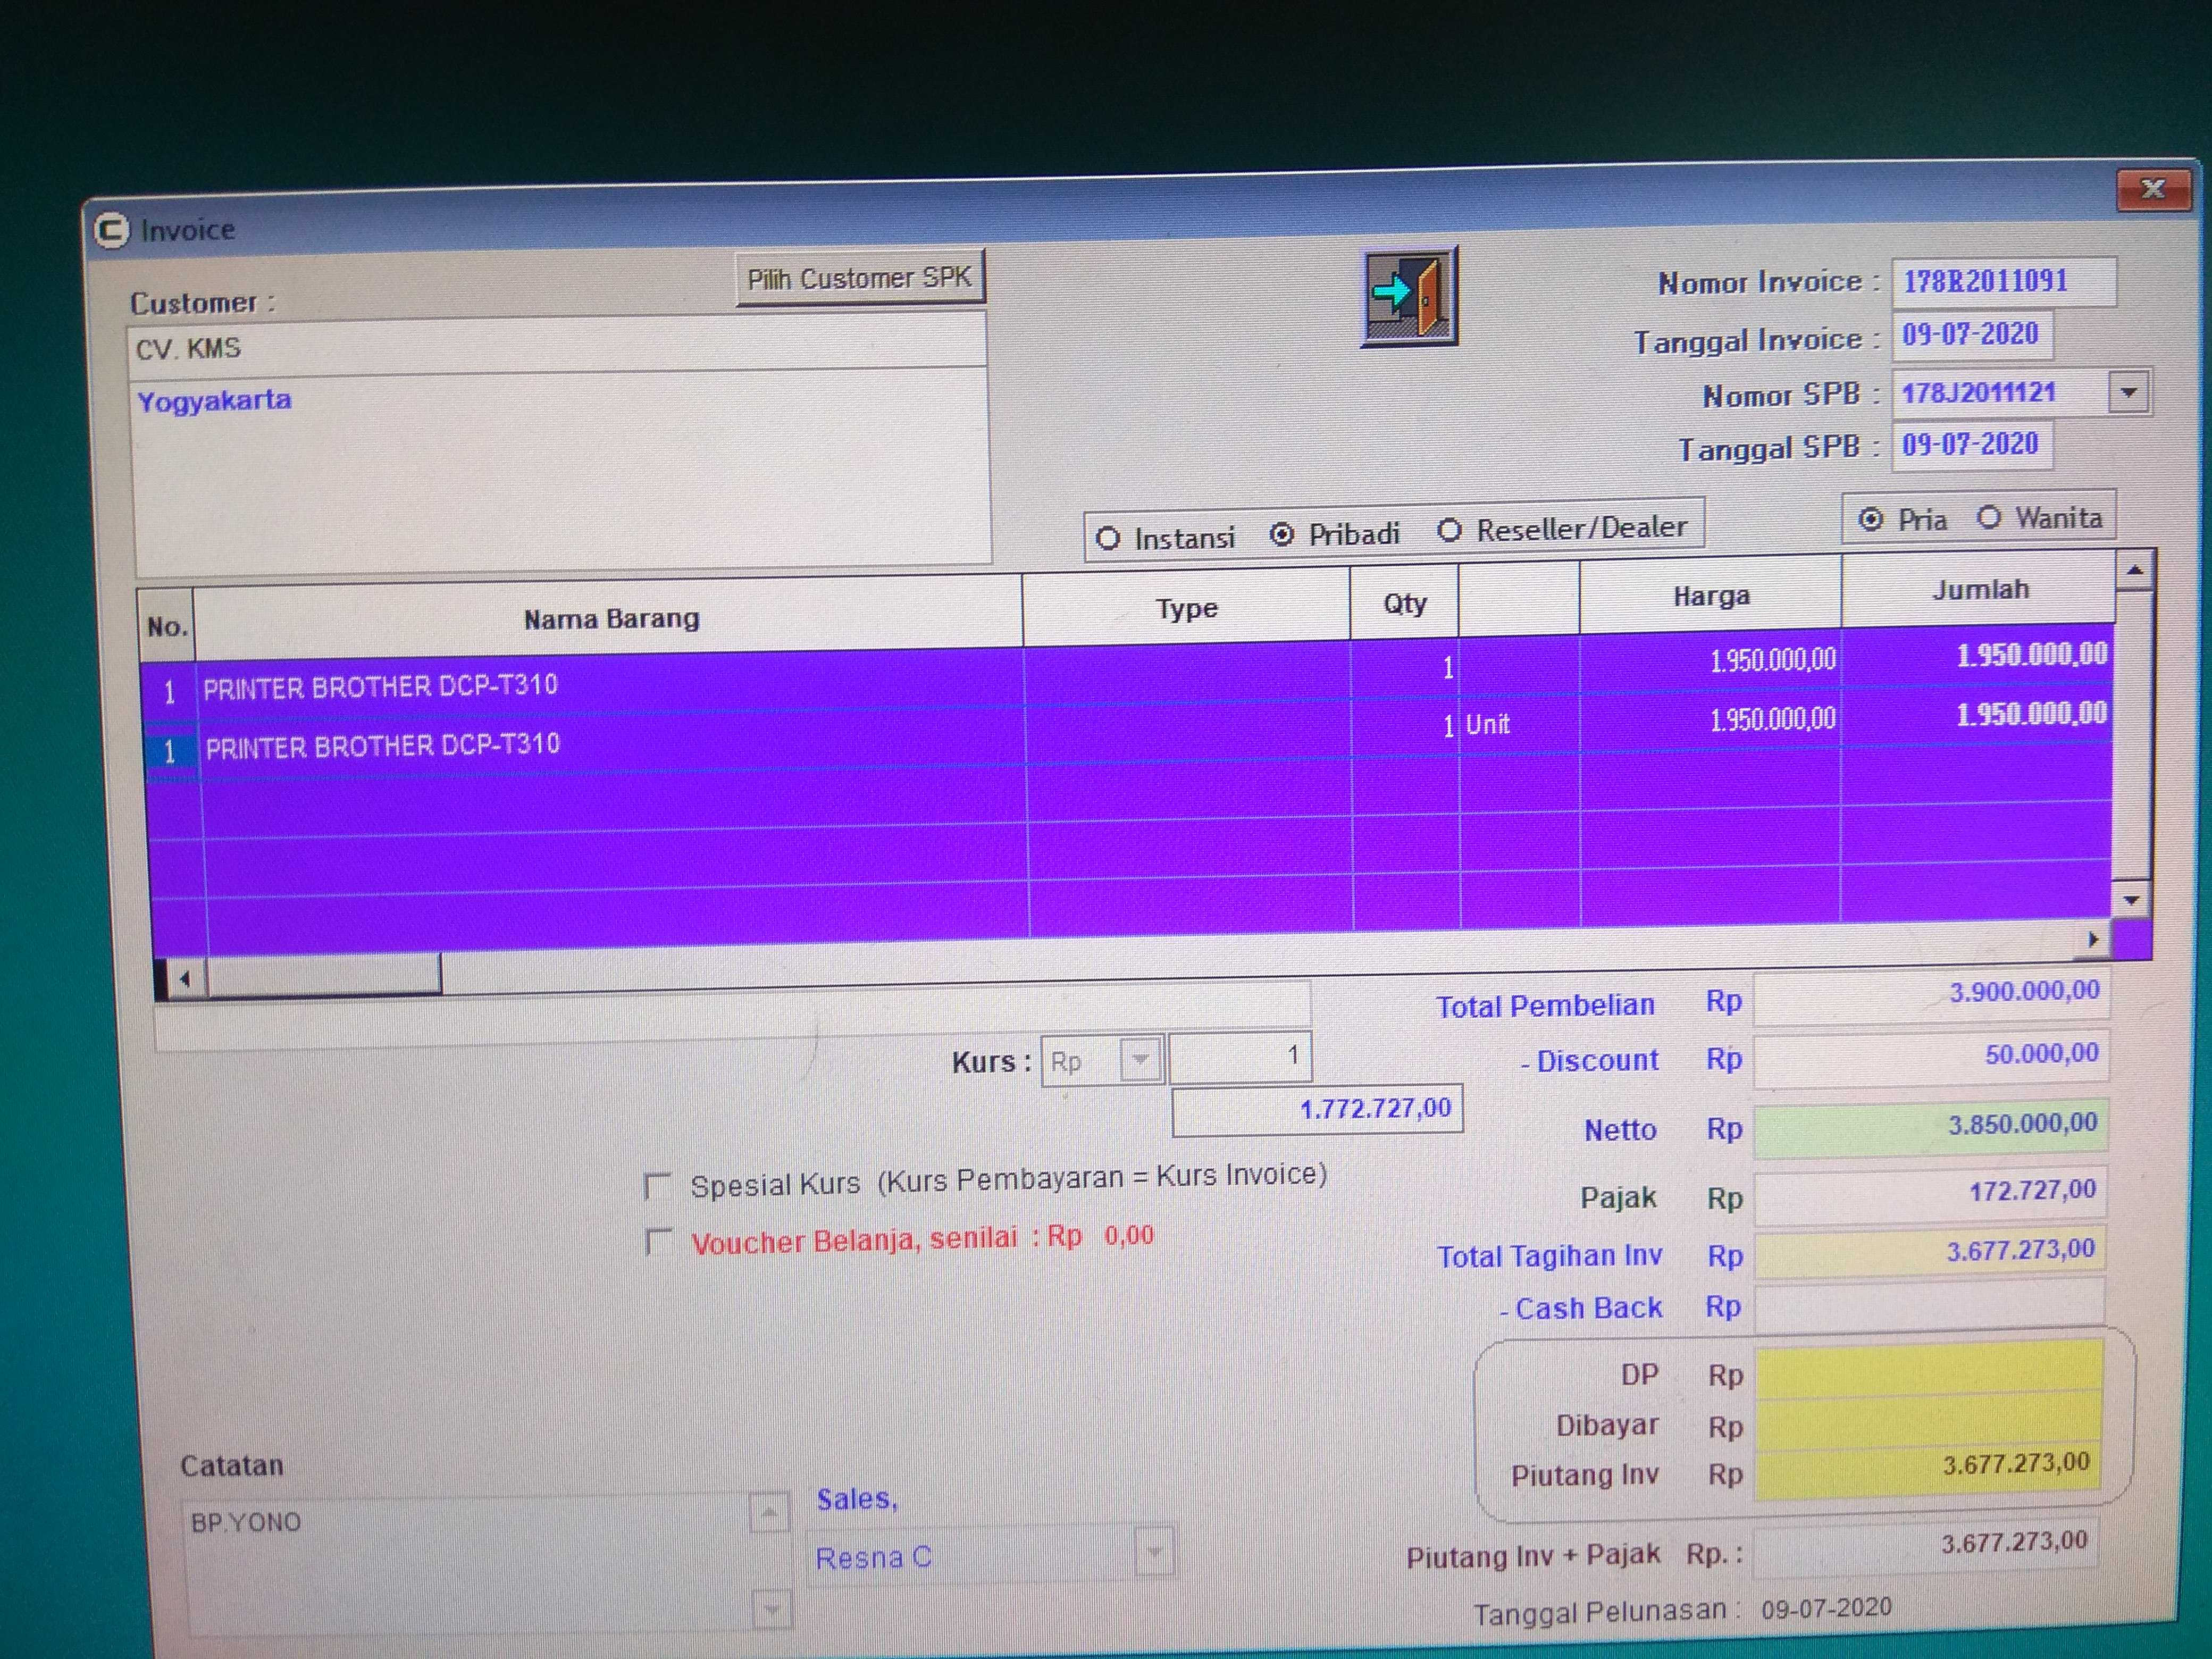2212x1659 pixels.
Task: Click the horizontal scroll left arrow
Action: (x=184, y=980)
